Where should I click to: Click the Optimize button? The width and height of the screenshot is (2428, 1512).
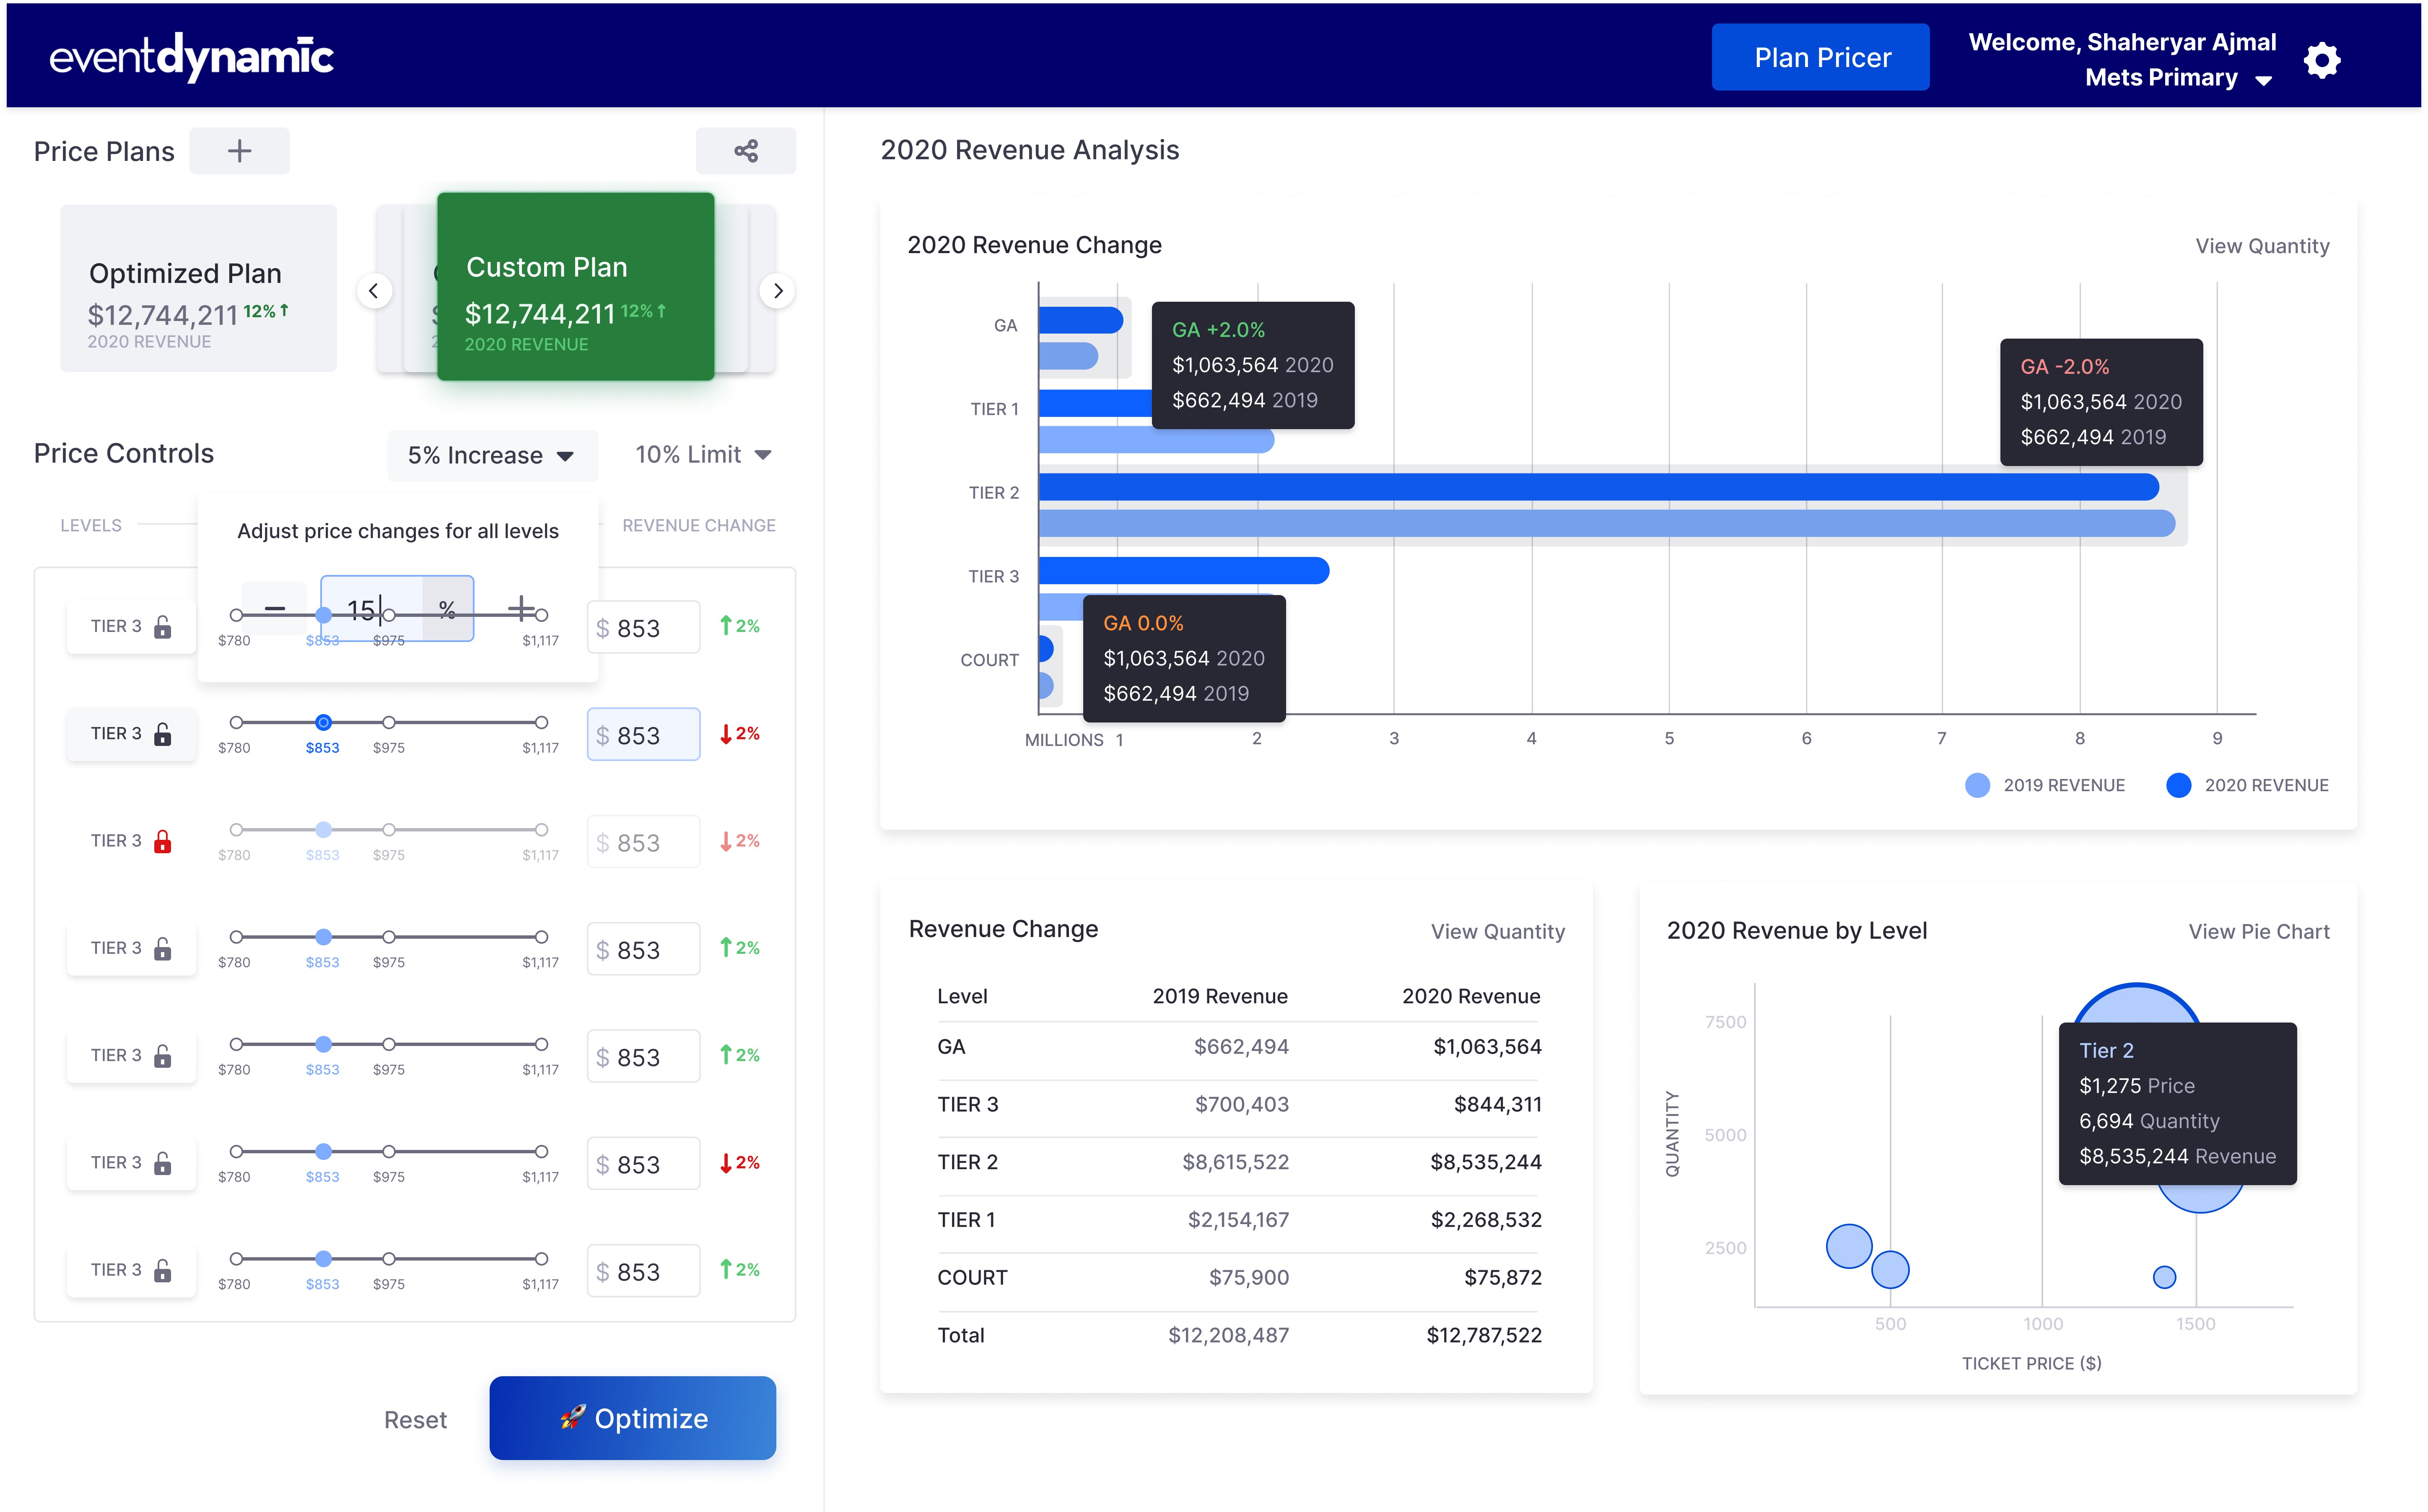click(x=632, y=1418)
